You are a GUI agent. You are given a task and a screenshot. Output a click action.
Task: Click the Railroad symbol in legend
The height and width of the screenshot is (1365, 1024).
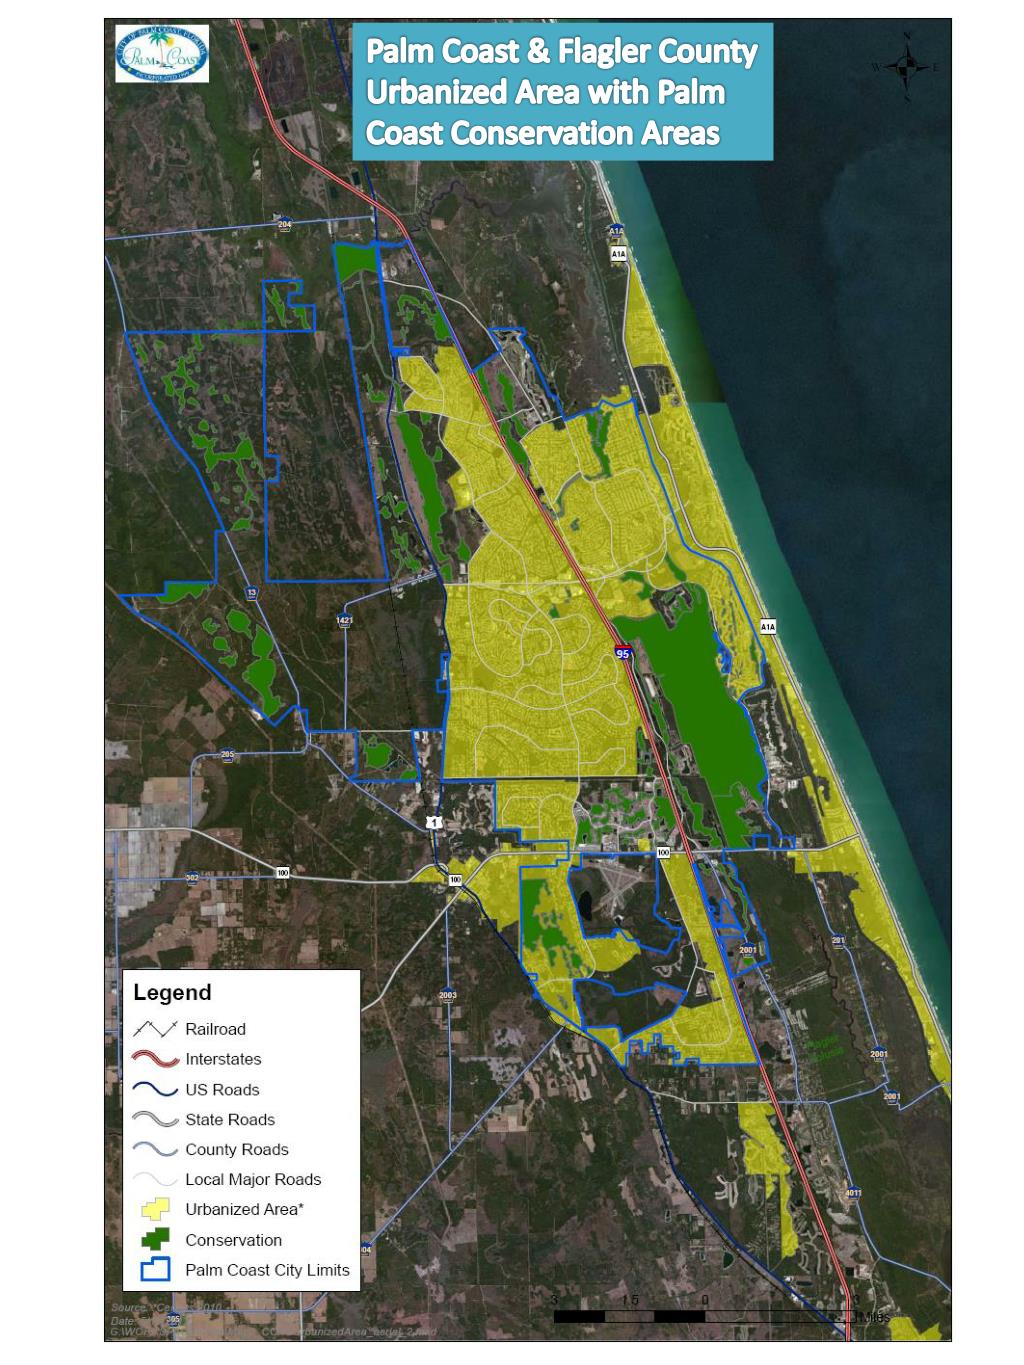pyautogui.click(x=155, y=1029)
